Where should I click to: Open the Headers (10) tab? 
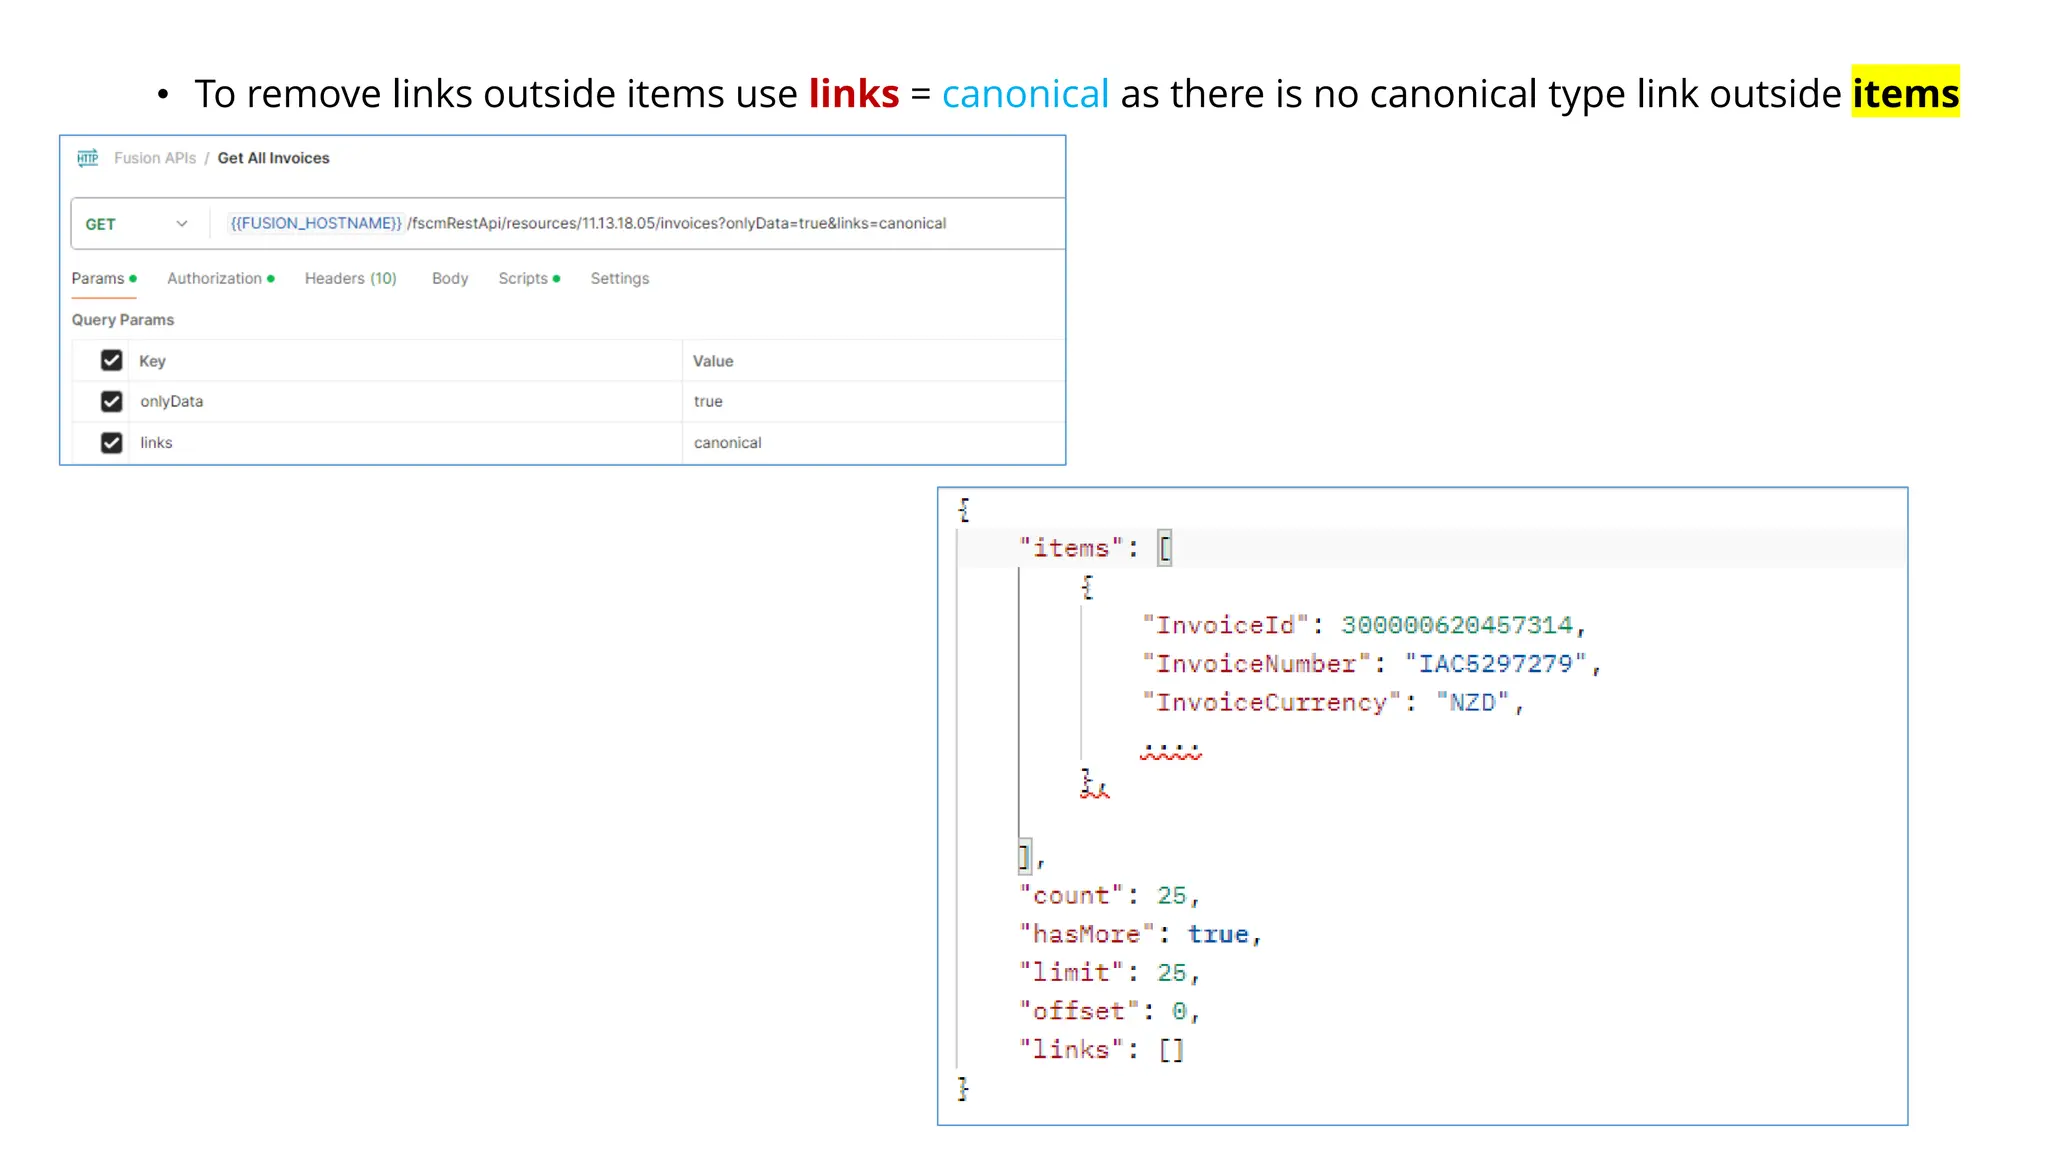[x=350, y=278]
